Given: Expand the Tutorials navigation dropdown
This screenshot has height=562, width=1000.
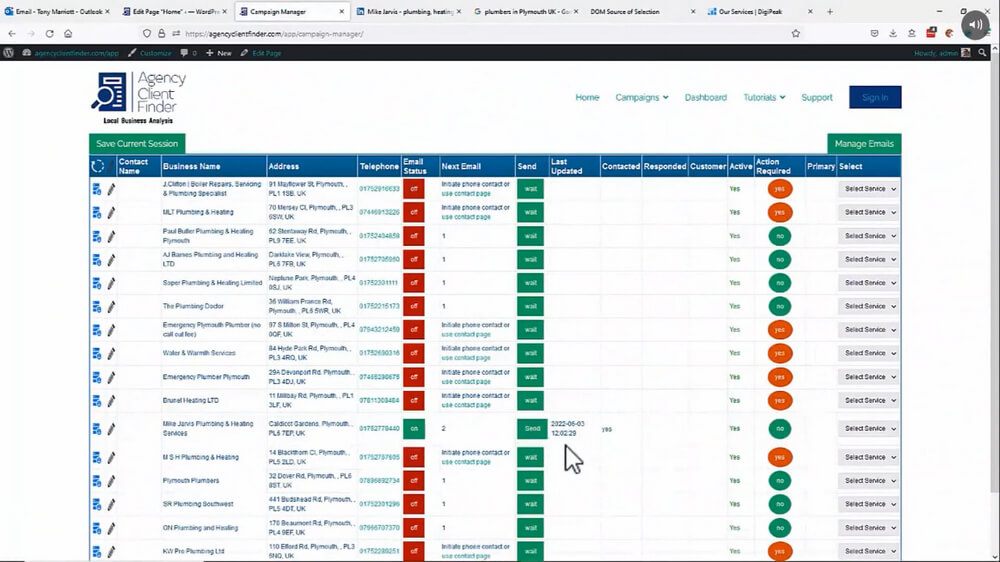Looking at the screenshot, I should (764, 98).
